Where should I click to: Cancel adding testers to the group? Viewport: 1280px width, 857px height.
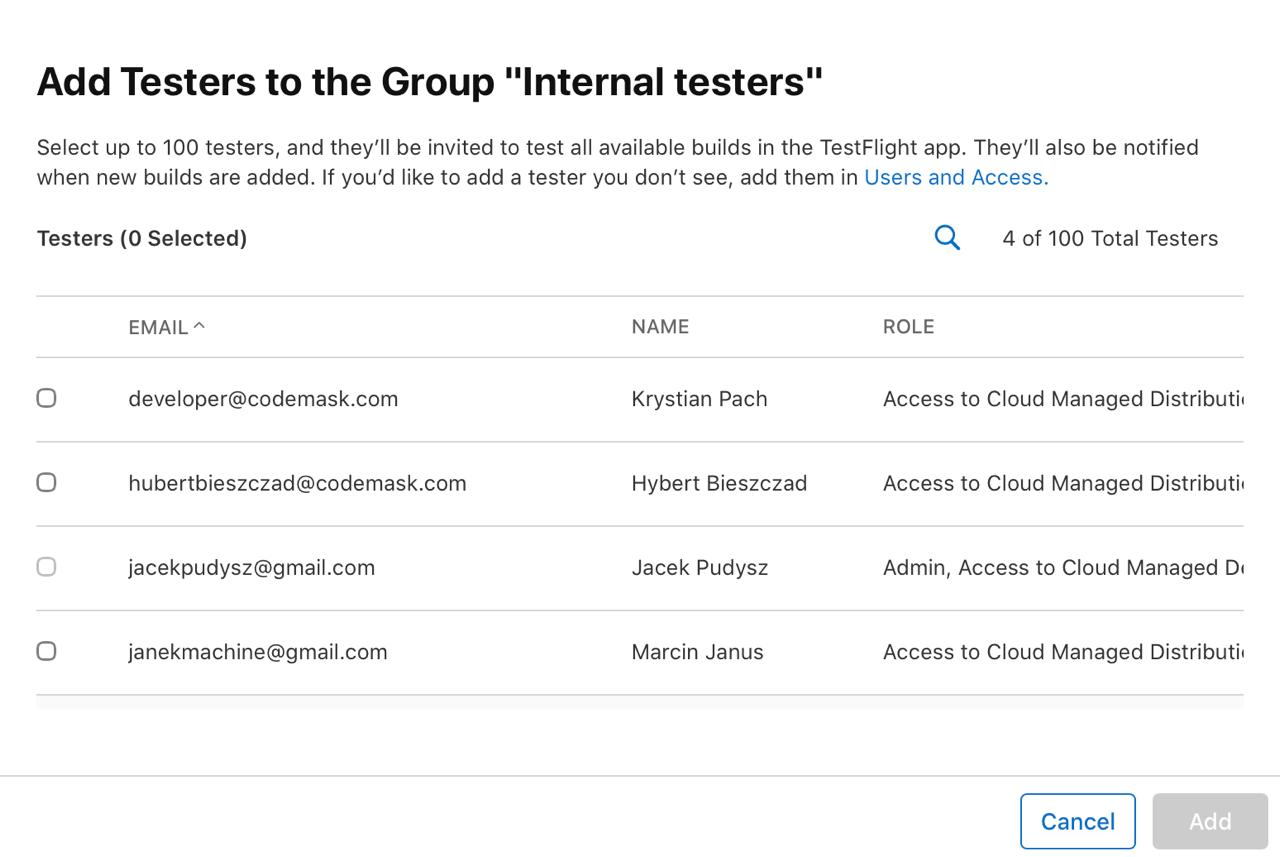click(1077, 821)
